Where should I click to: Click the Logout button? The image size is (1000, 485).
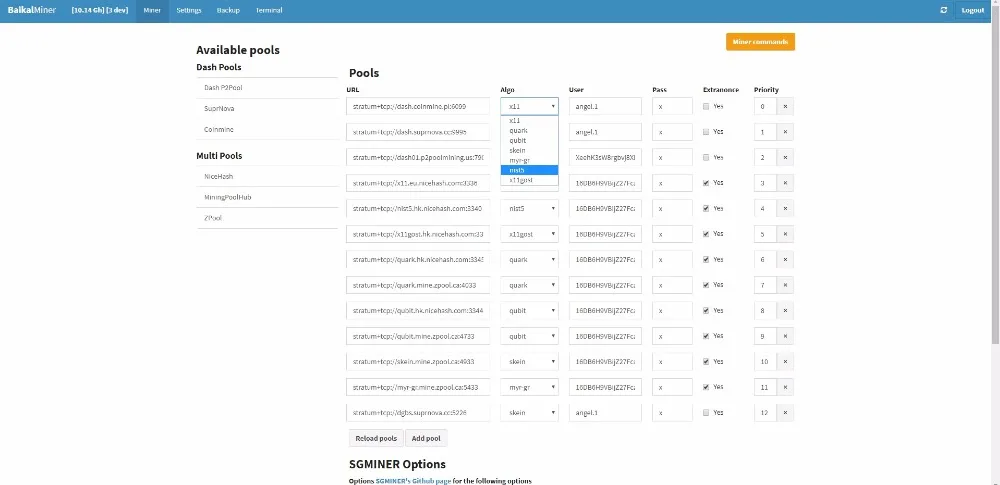pyautogui.click(x=973, y=10)
